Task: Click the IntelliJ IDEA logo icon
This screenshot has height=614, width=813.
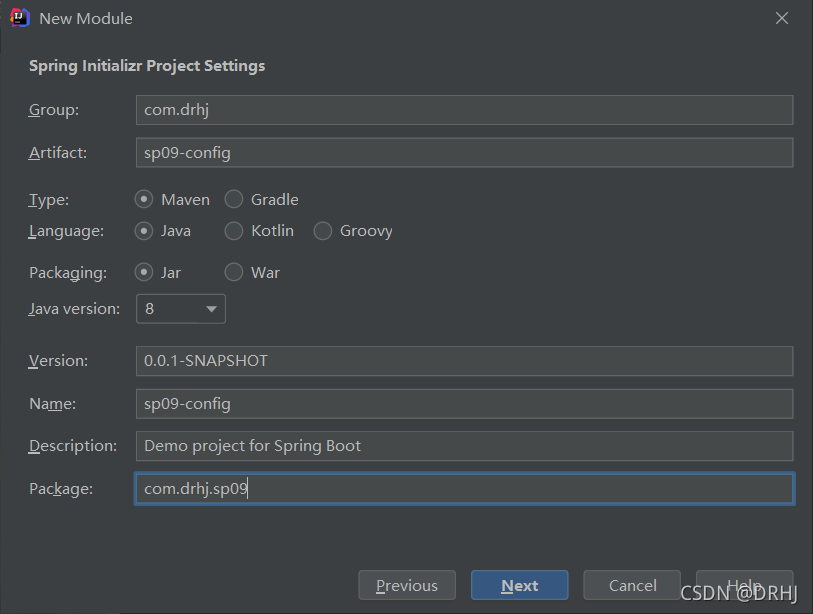Action: tap(20, 18)
